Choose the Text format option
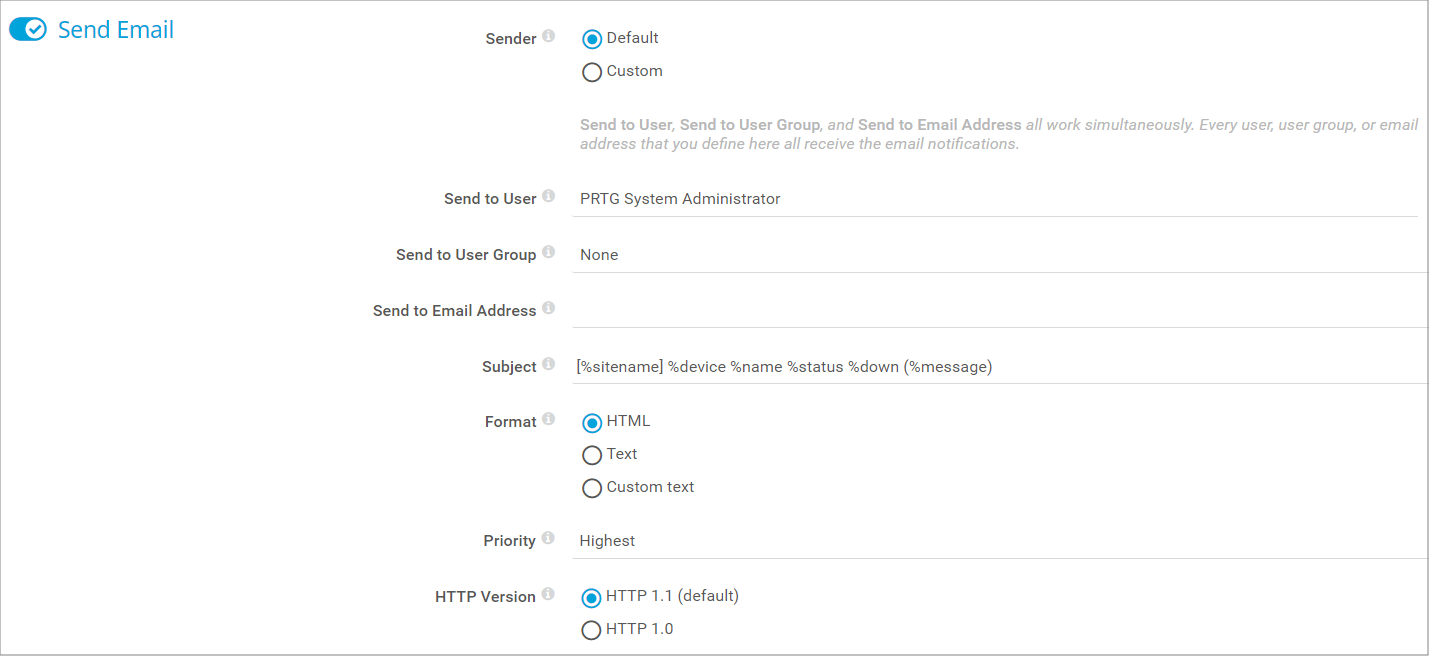This screenshot has width=1429, height=656. pos(592,455)
